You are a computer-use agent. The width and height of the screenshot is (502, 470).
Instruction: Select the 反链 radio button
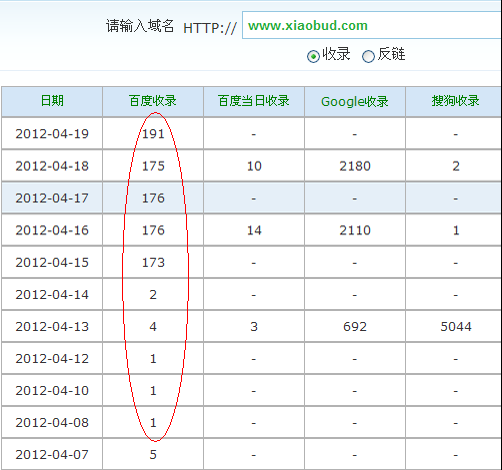click(x=368, y=56)
